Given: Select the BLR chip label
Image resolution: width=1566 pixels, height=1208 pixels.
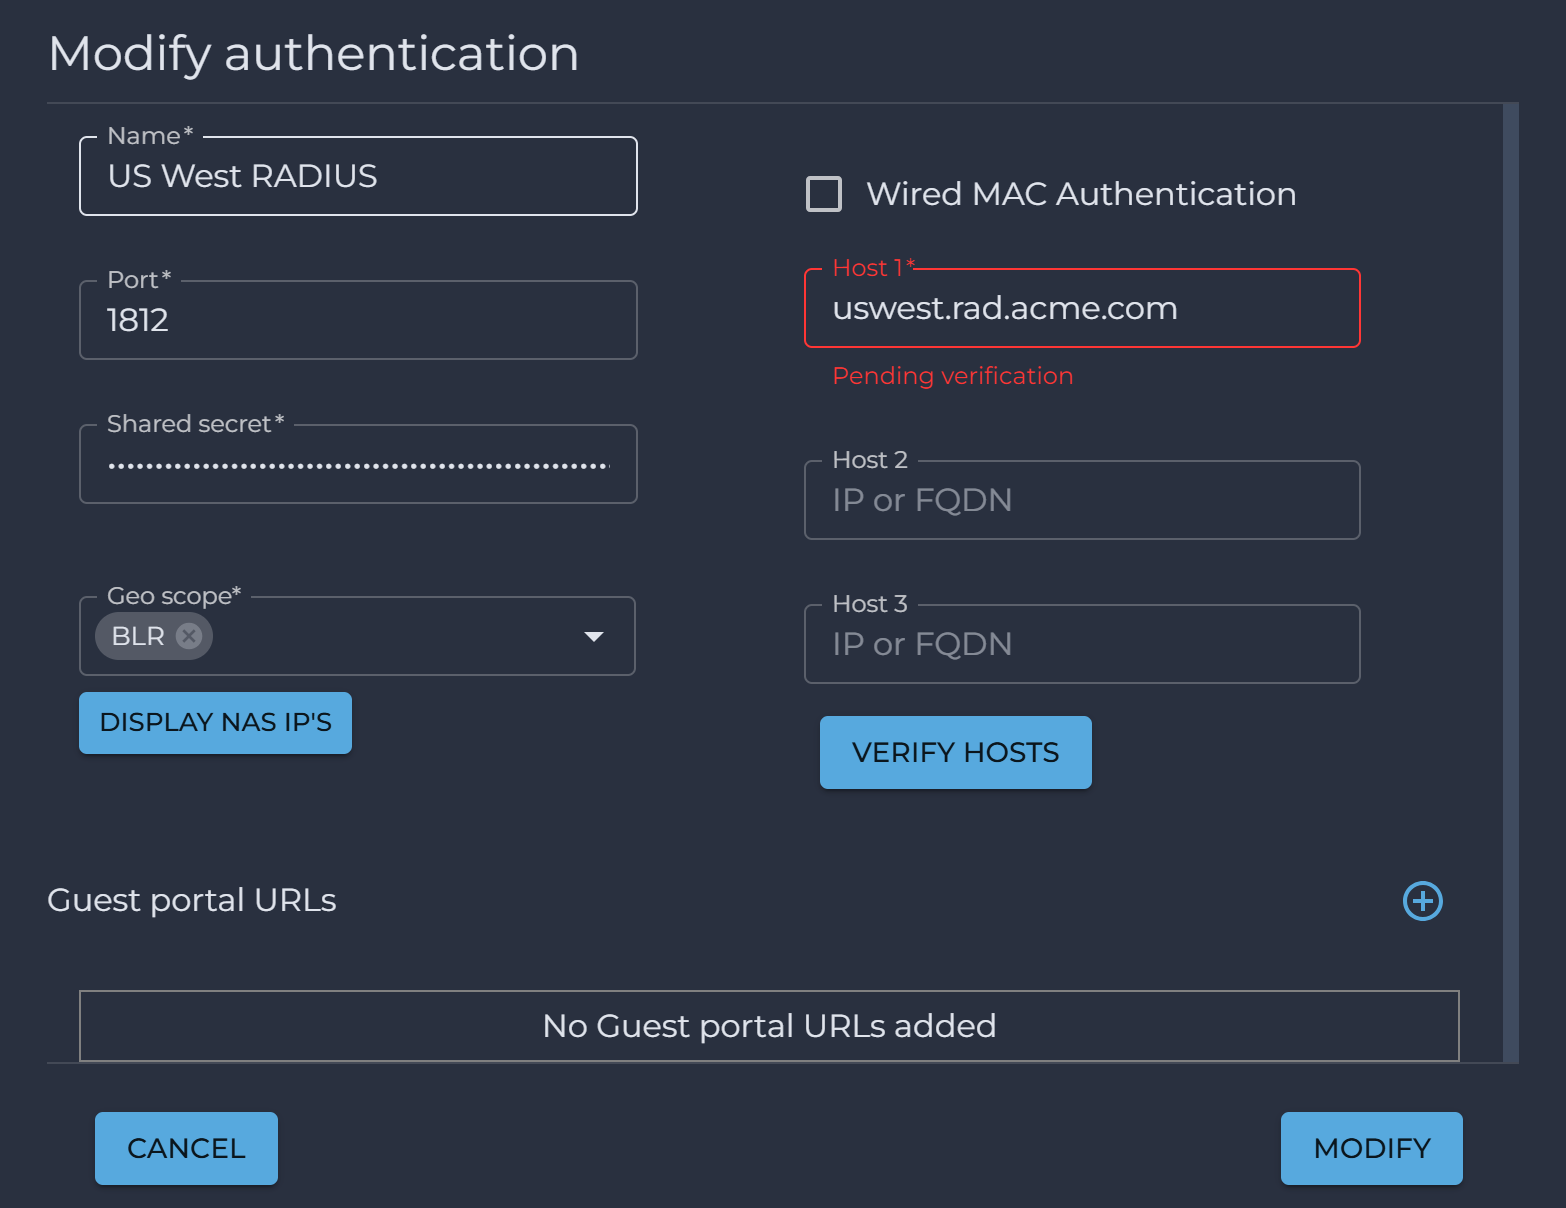Looking at the screenshot, I should (x=138, y=636).
